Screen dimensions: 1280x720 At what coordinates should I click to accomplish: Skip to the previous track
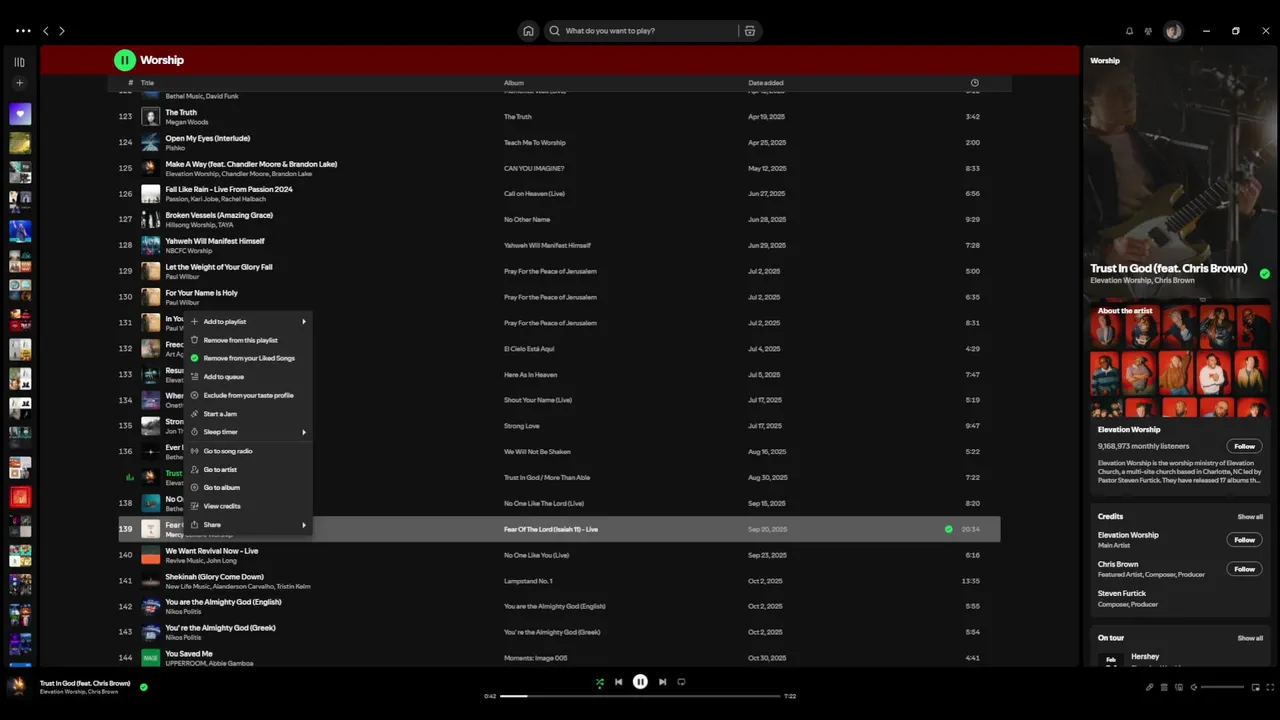pos(618,682)
